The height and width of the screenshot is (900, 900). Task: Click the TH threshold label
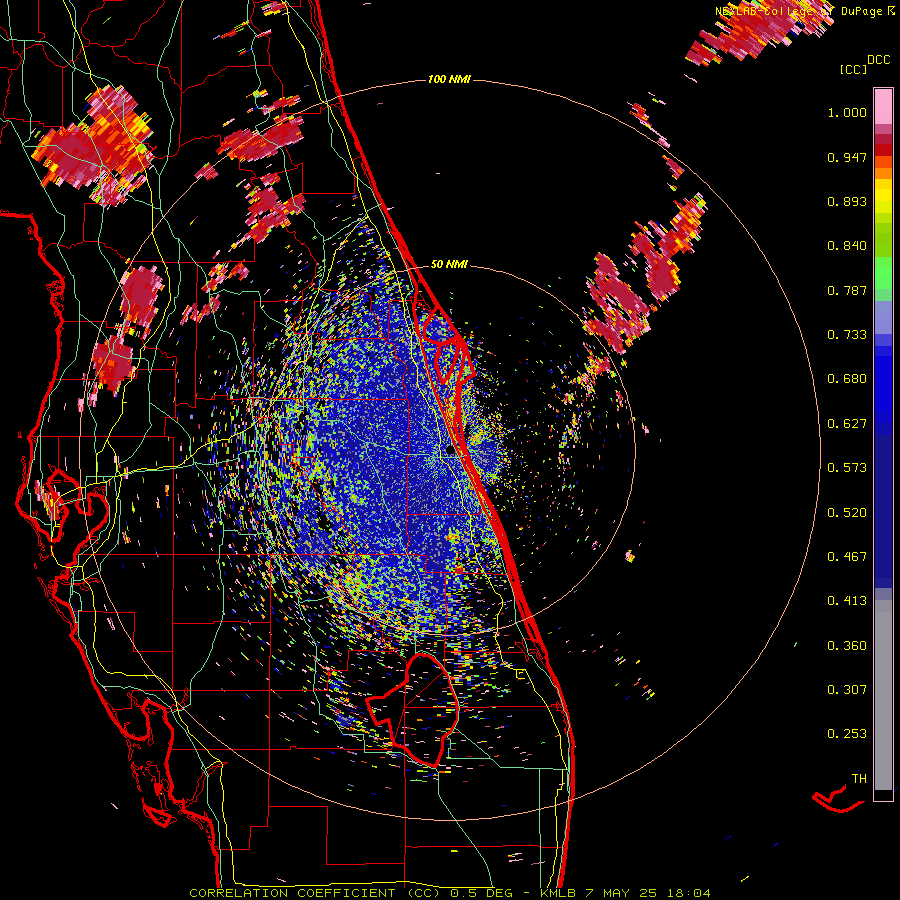859,779
